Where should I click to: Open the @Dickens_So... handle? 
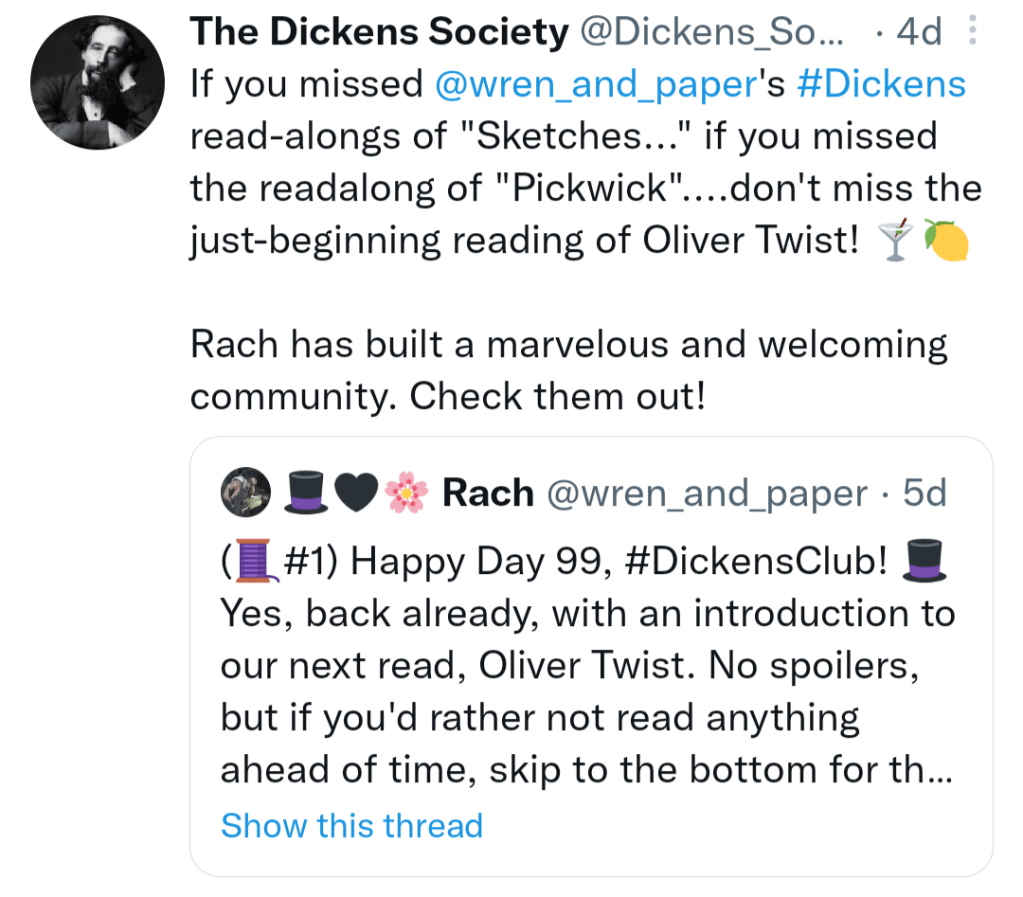point(713,33)
